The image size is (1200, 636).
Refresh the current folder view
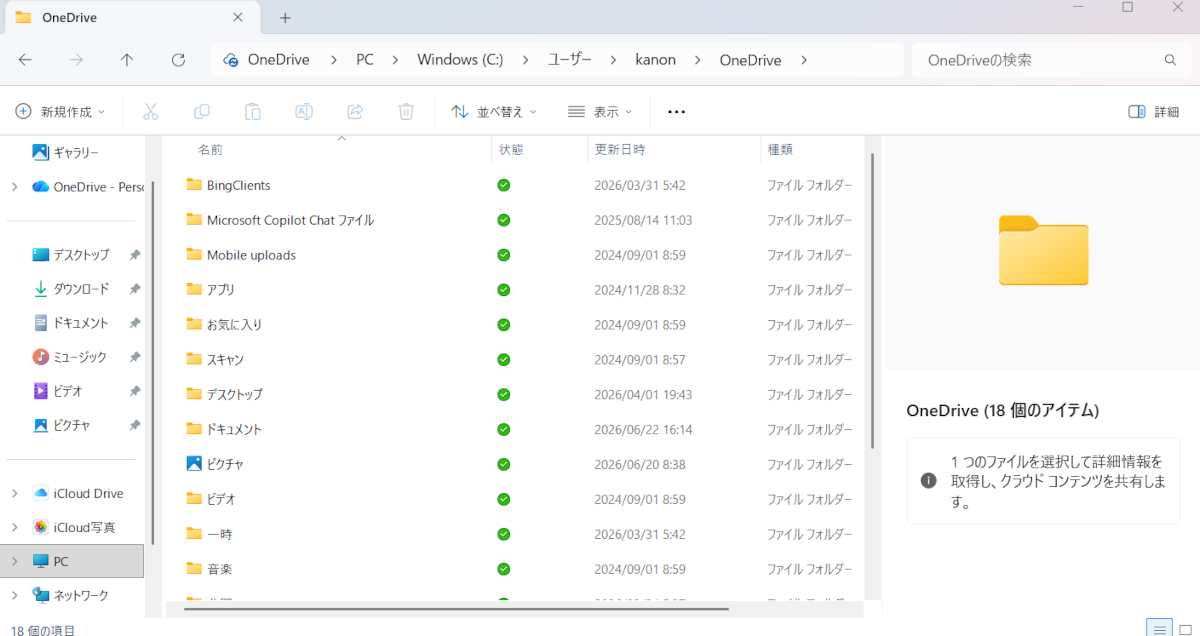178,60
